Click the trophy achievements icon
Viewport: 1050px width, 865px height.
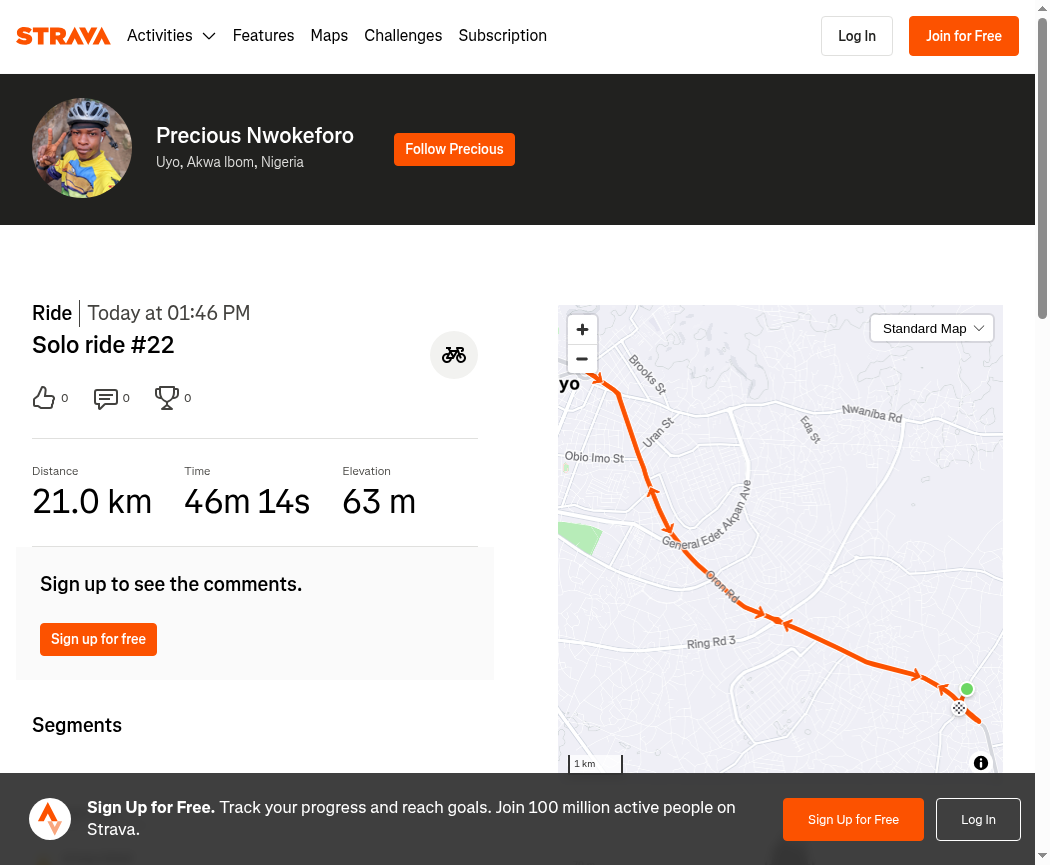pyautogui.click(x=166, y=398)
